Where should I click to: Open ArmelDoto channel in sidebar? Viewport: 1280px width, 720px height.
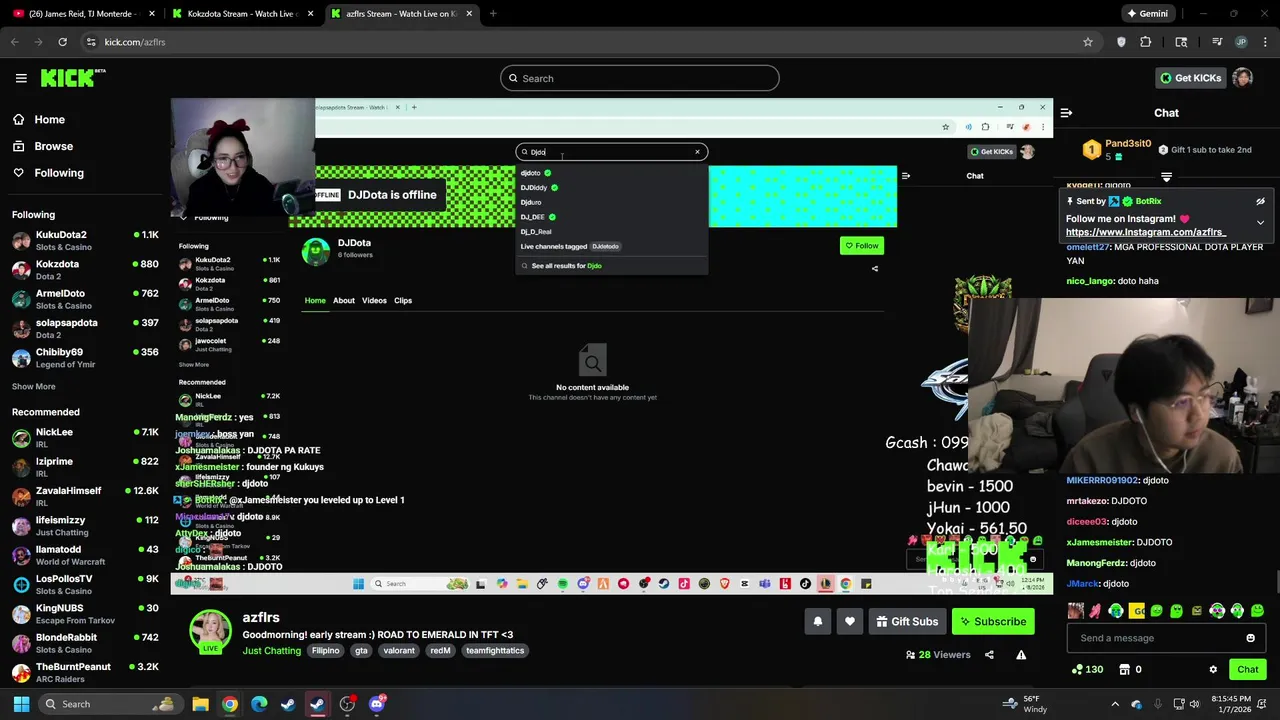click(x=85, y=299)
